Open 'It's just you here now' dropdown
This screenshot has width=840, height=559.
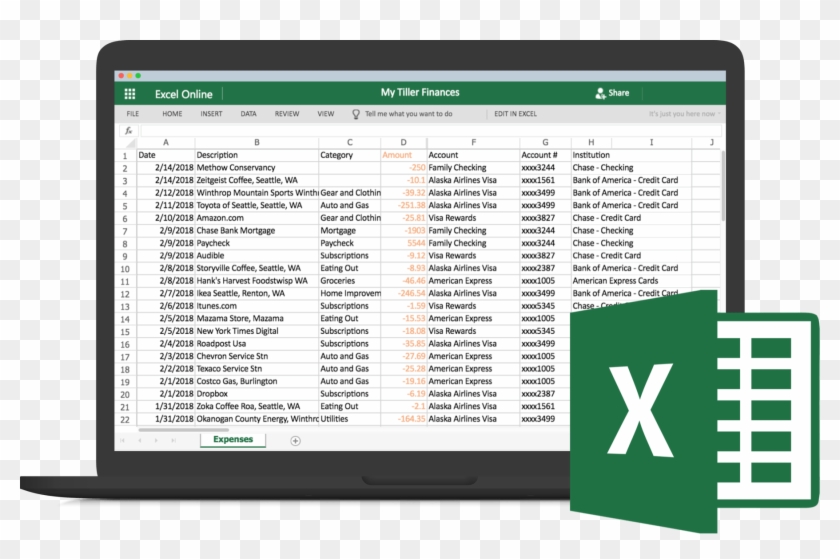pos(684,114)
